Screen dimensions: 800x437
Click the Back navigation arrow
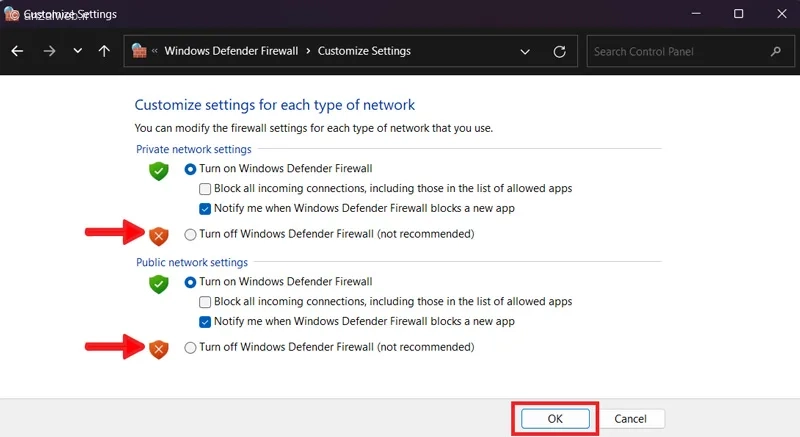tap(17, 51)
